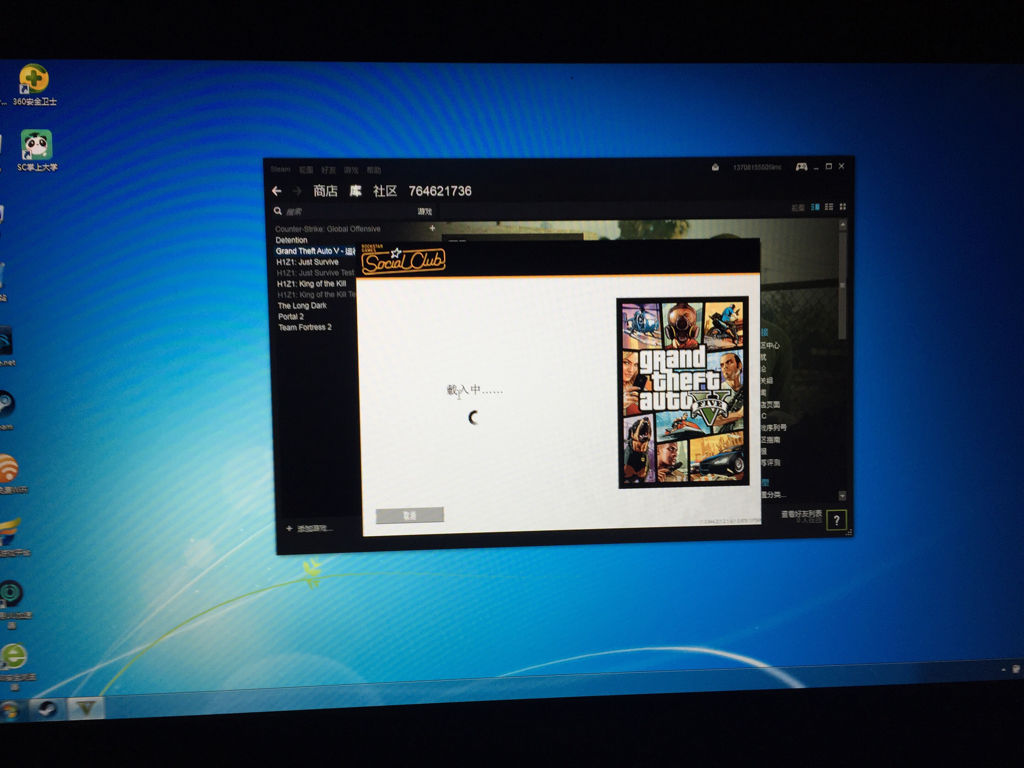Click the Steam library scrollbar up arrow
The width and height of the screenshot is (1024, 768).
(842, 225)
